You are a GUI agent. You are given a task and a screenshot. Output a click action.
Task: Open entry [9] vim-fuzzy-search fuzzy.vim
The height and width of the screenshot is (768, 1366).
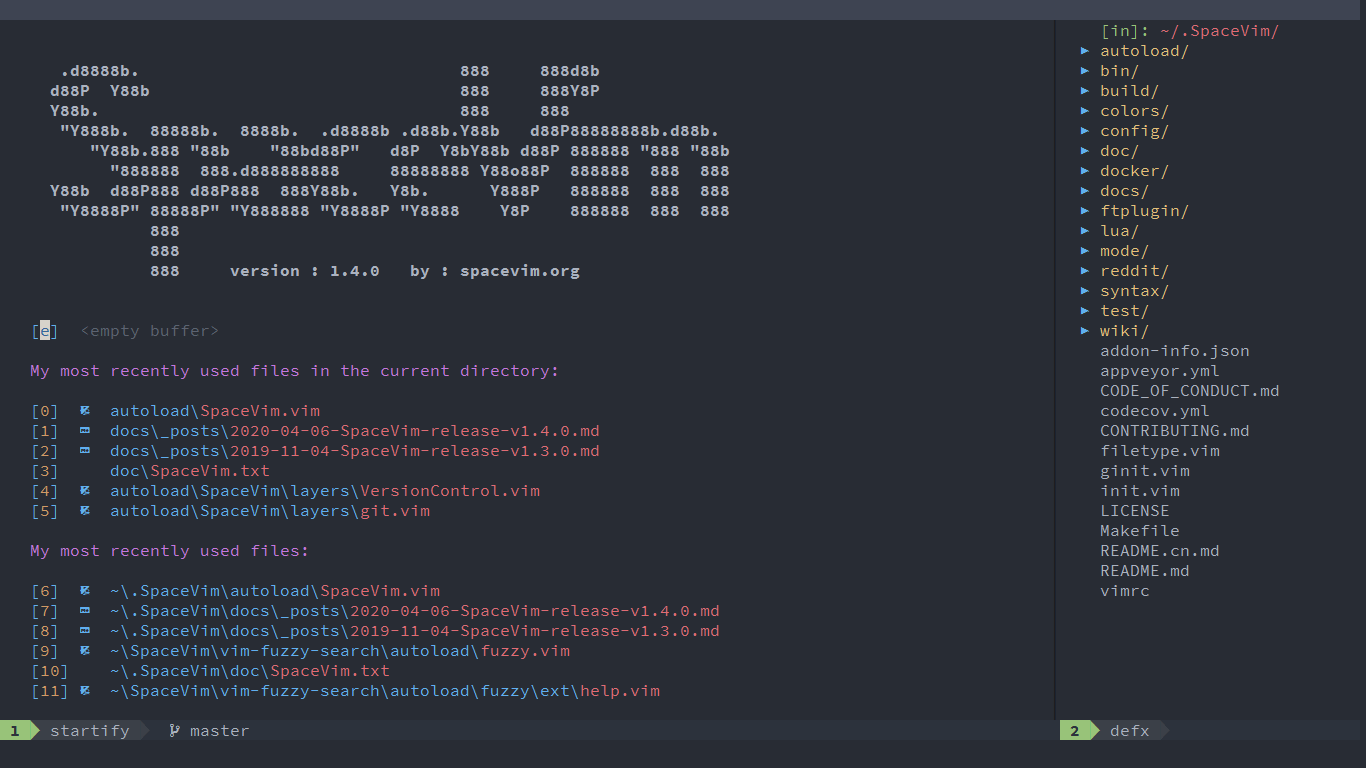click(x=300, y=650)
